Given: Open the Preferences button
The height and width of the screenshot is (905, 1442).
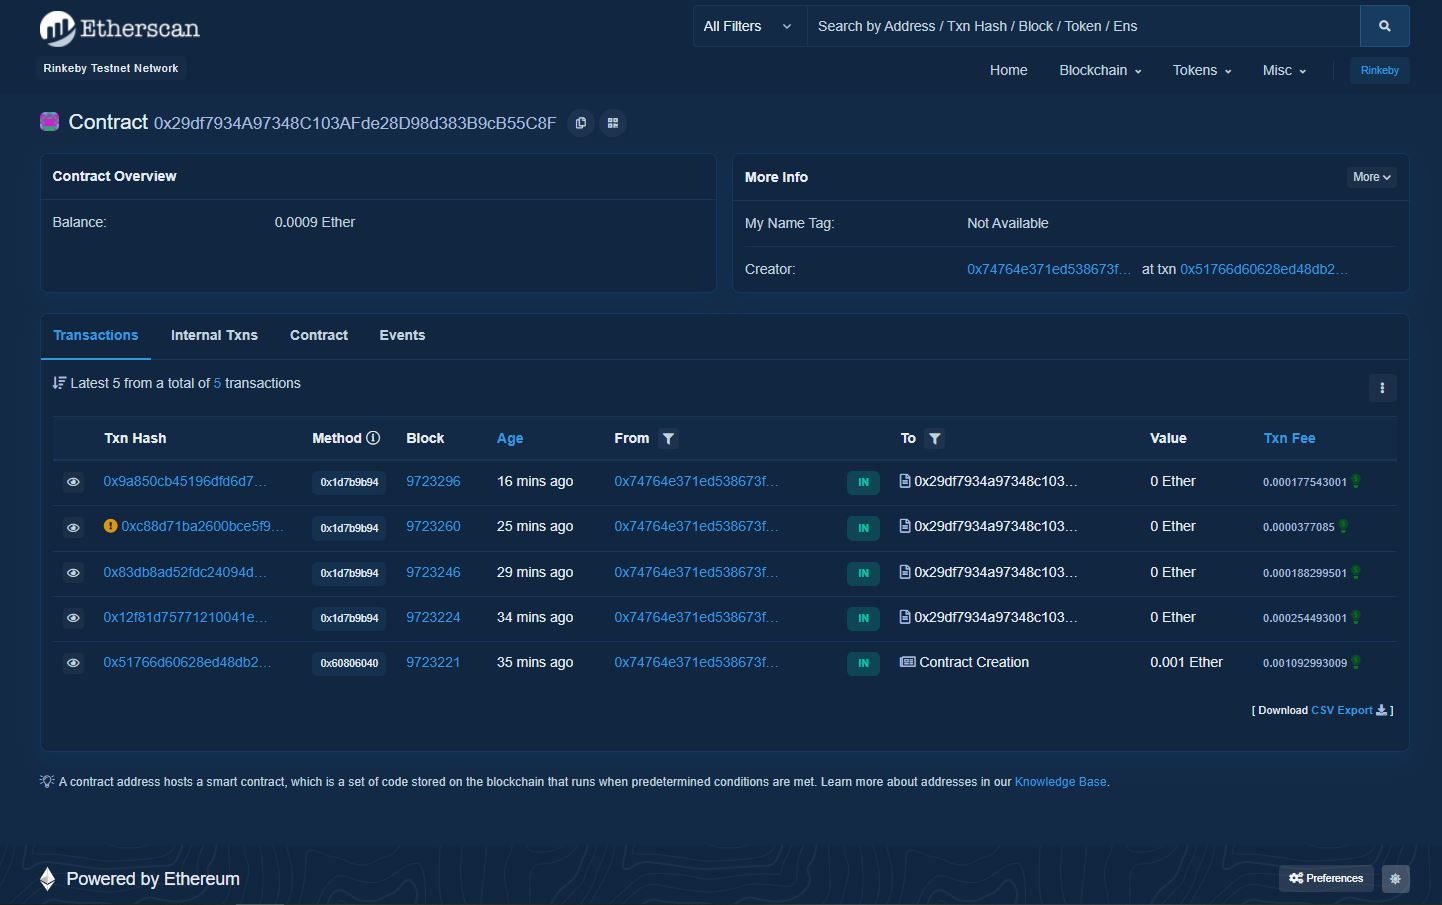Looking at the screenshot, I should 1326,879.
